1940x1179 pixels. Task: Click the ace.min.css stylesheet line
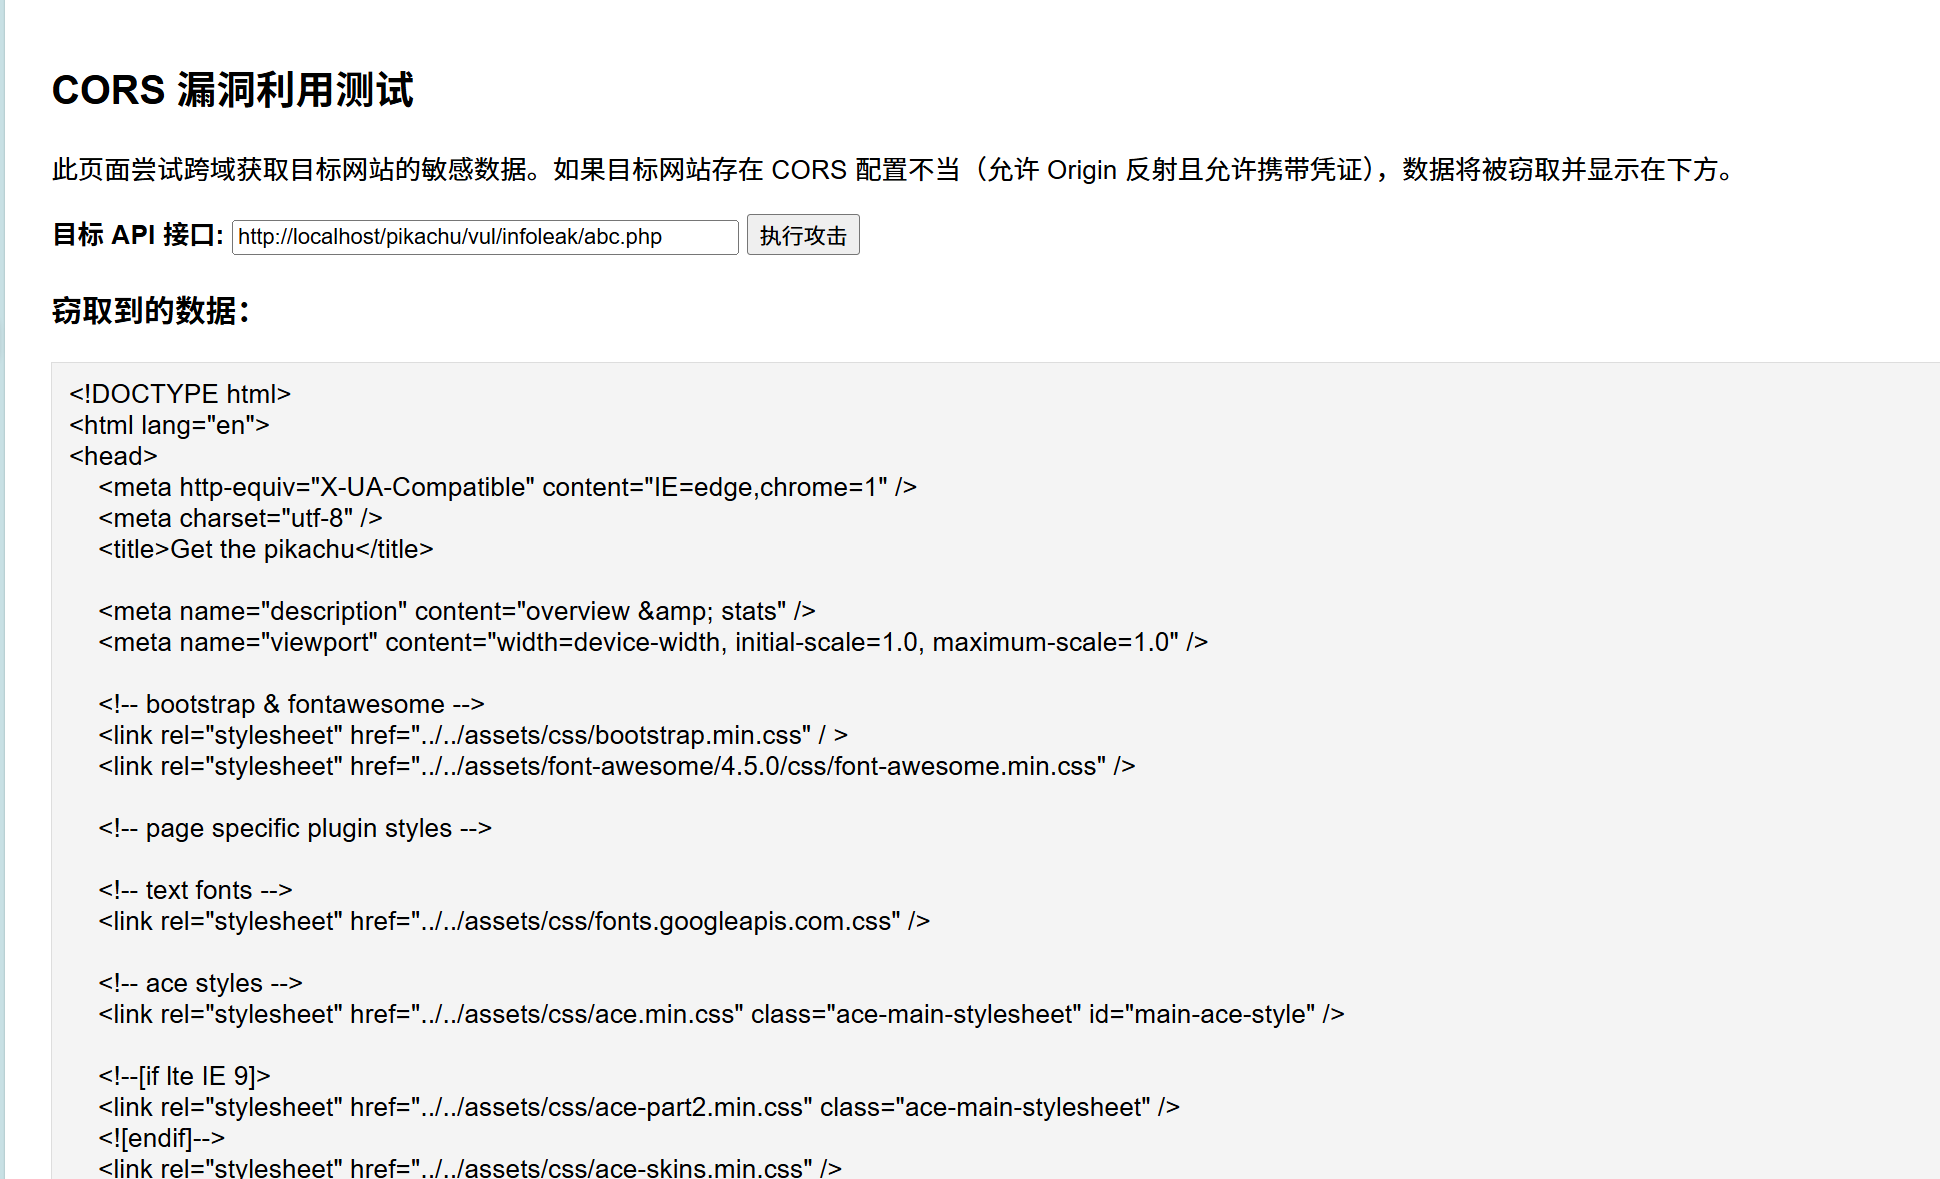[720, 1014]
